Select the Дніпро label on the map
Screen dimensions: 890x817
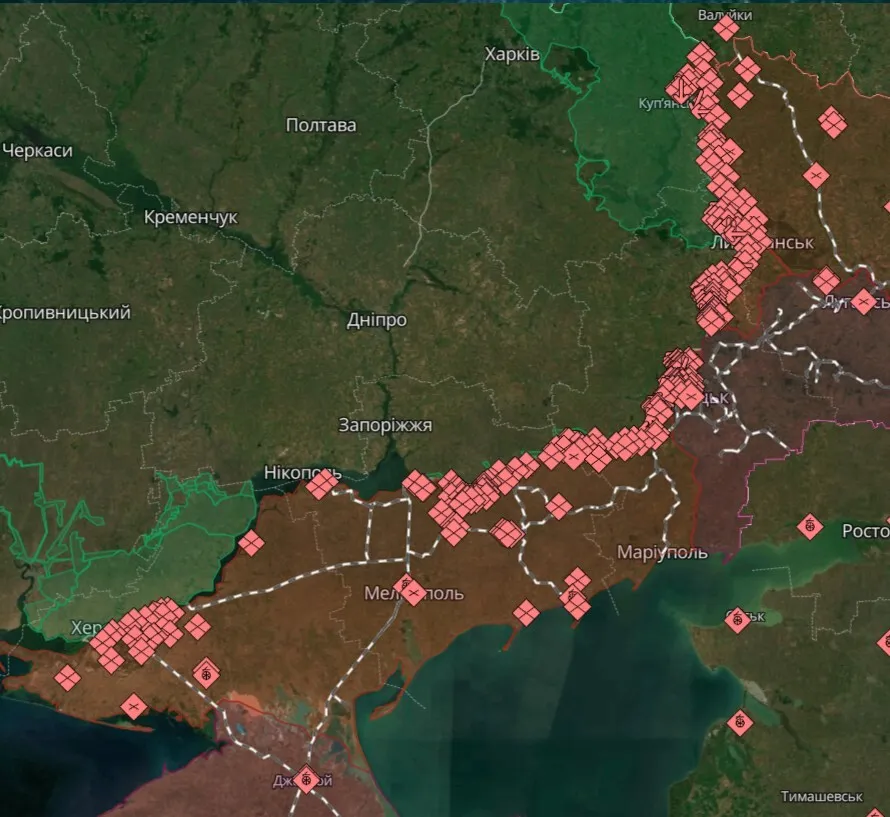click(378, 318)
